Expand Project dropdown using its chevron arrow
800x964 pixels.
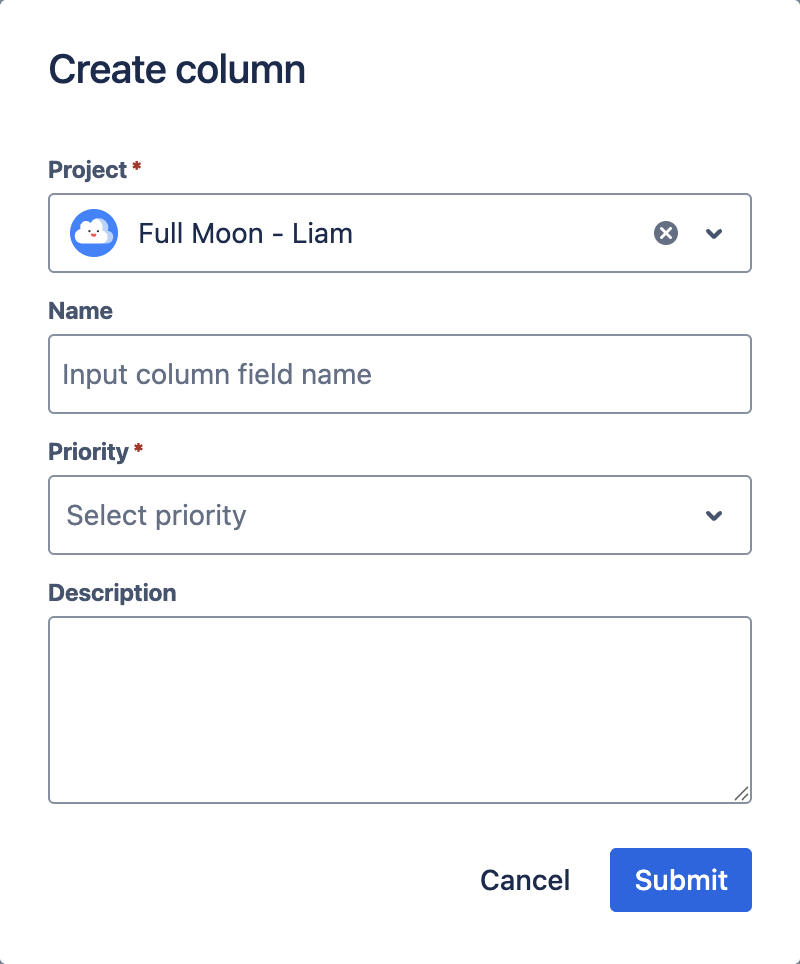714,233
